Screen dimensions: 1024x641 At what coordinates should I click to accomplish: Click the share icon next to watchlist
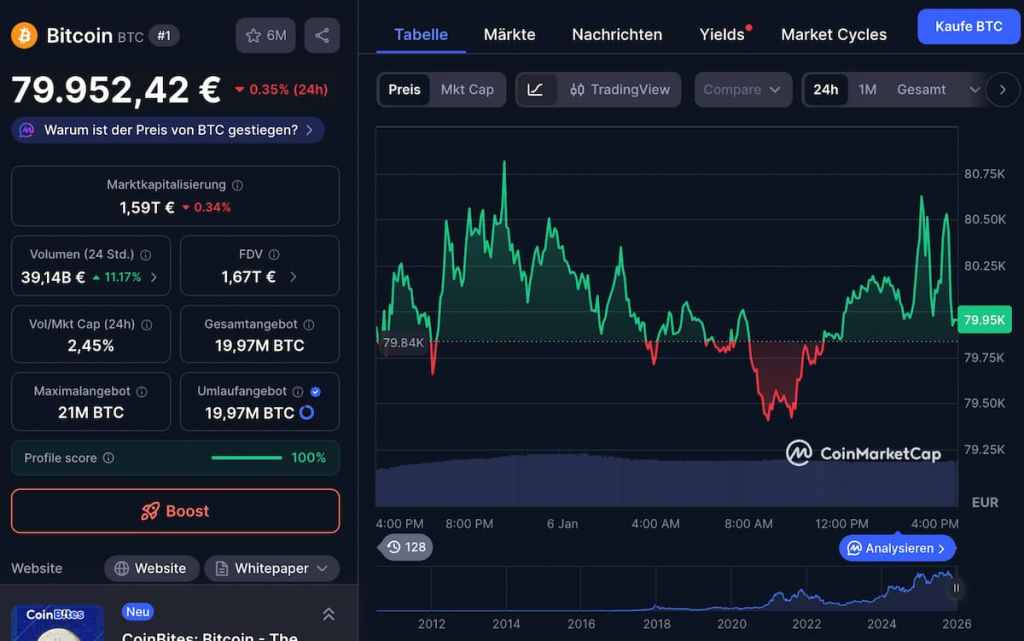click(x=322, y=36)
